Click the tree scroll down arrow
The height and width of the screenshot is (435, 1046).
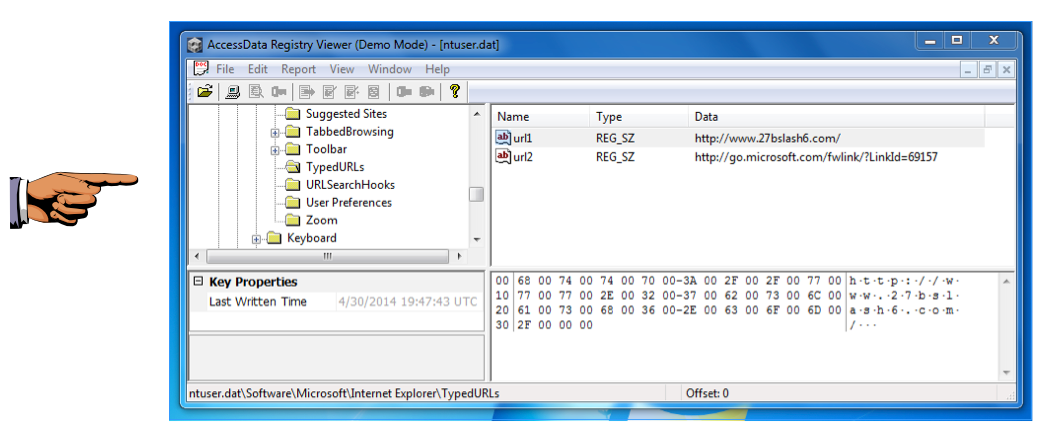tap(476, 240)
